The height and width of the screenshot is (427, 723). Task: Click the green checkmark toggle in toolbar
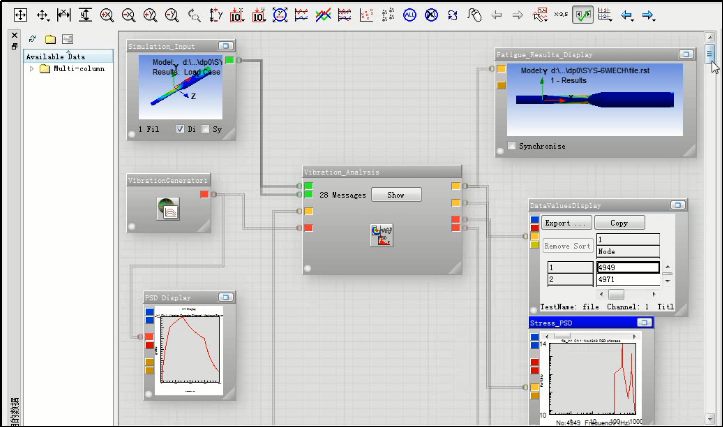(x=583, y=16)
